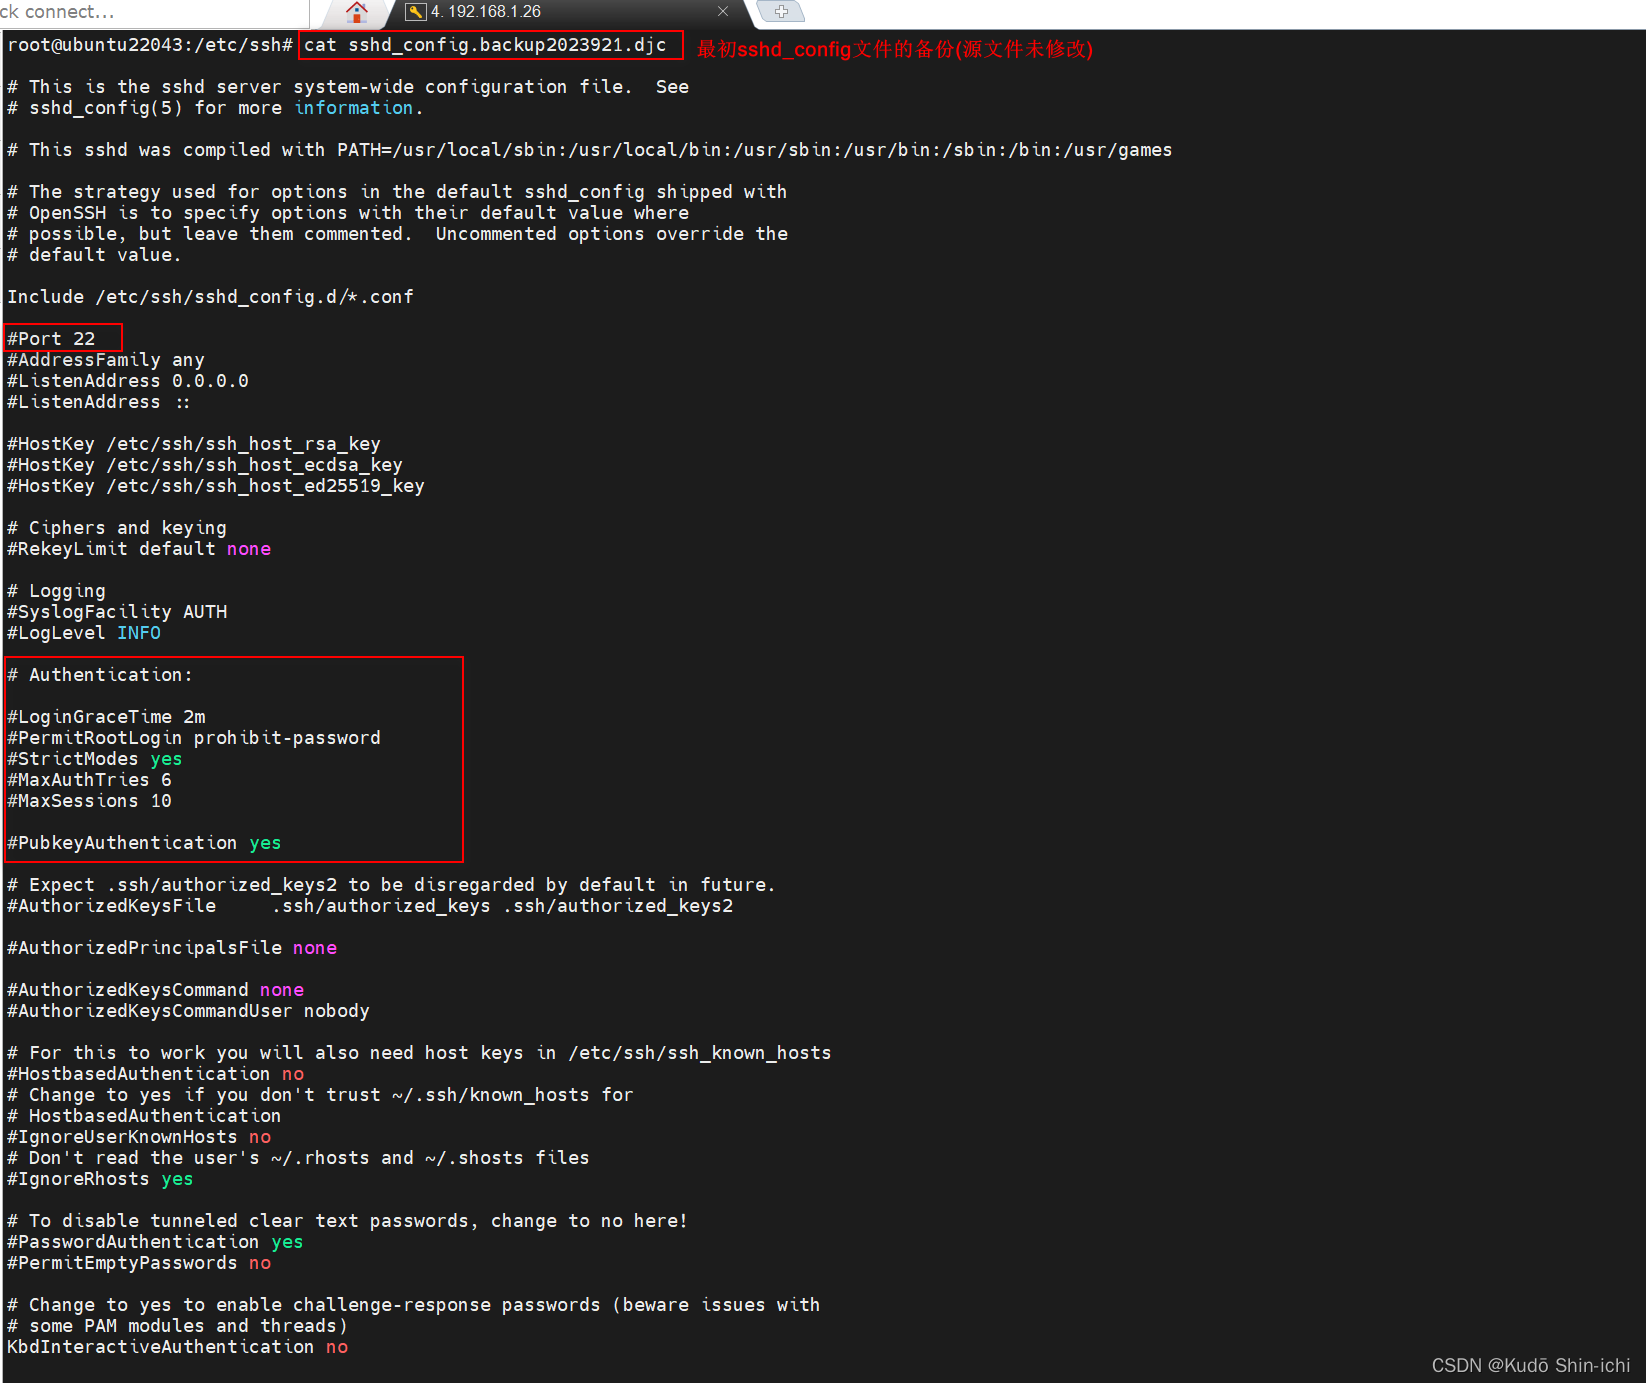Click the '#MaxAuthTries 6' line
The width and height of the screenshot is (1646, 1383).
point(89,780)
